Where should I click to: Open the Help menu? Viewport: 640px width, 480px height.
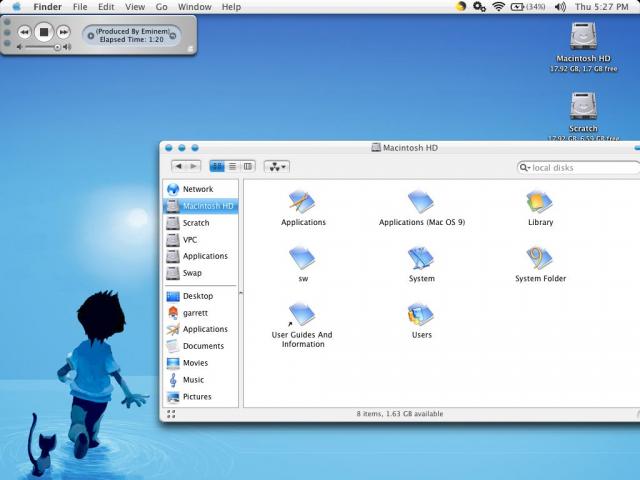click(x=231, y=7)
